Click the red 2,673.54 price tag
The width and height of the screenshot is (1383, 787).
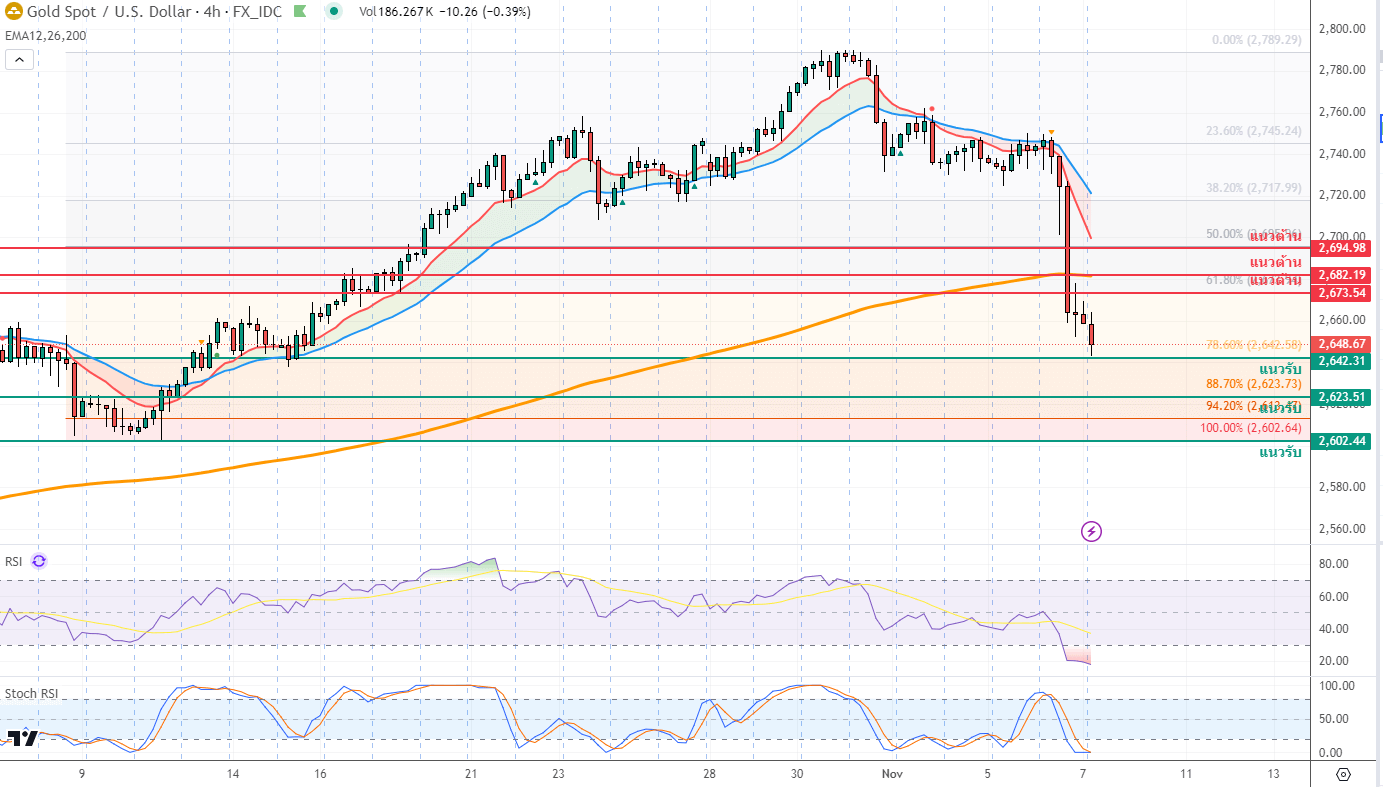coord(1345,293)
